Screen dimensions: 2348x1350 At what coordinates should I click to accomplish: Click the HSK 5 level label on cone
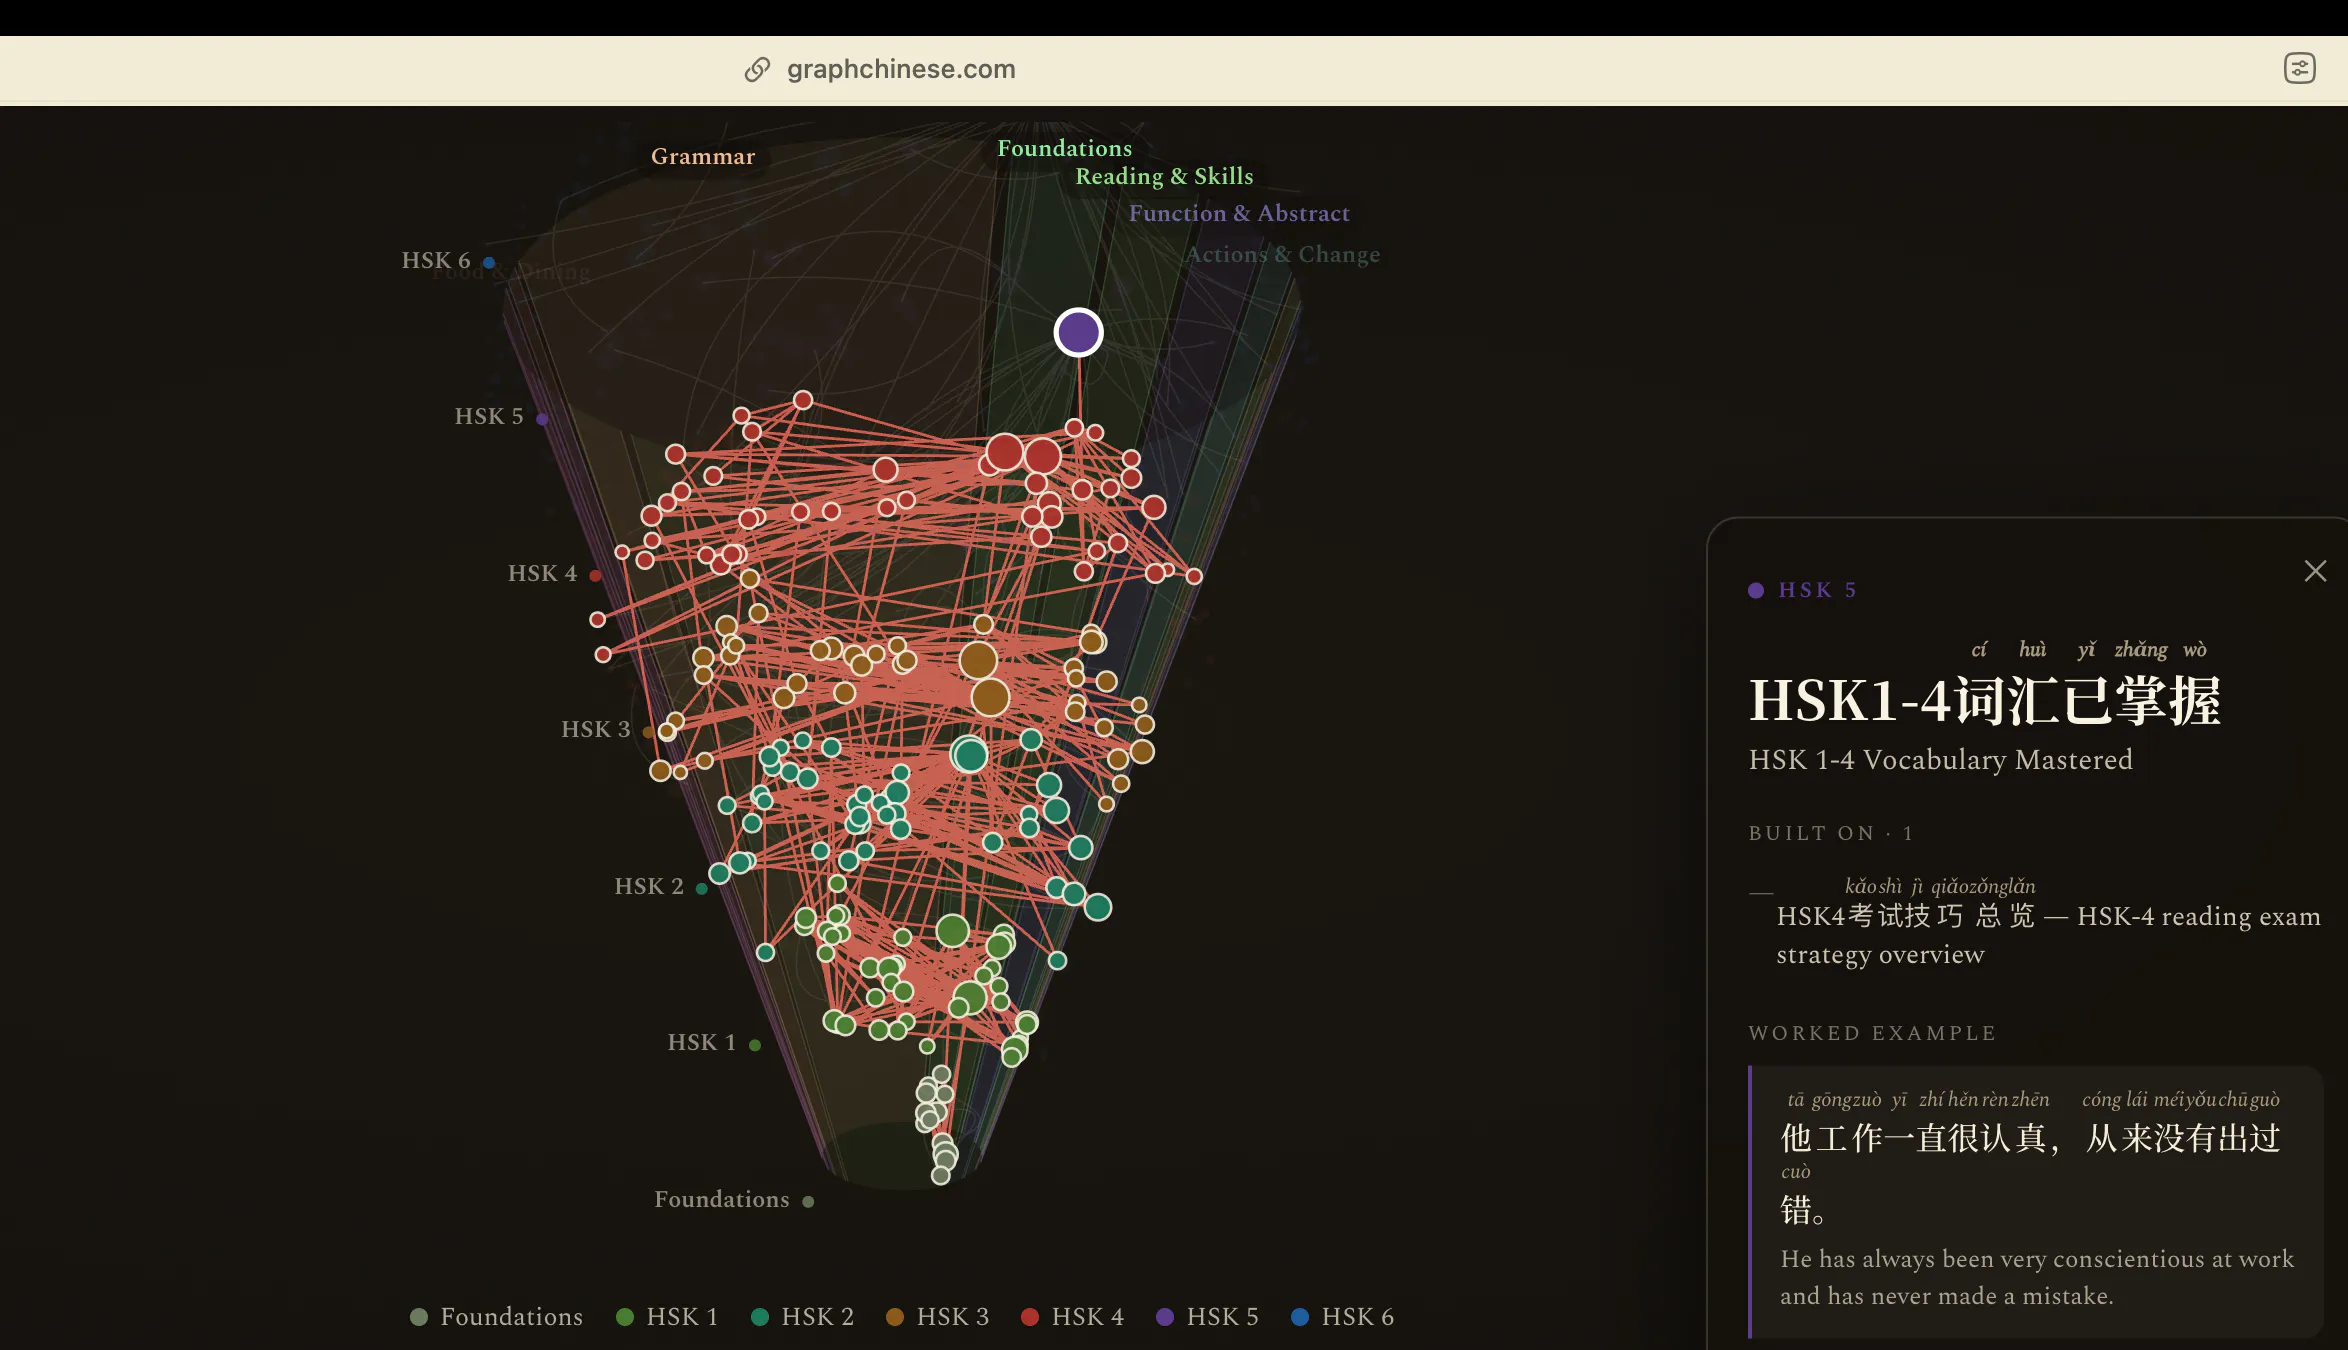(x=489, y=416)
